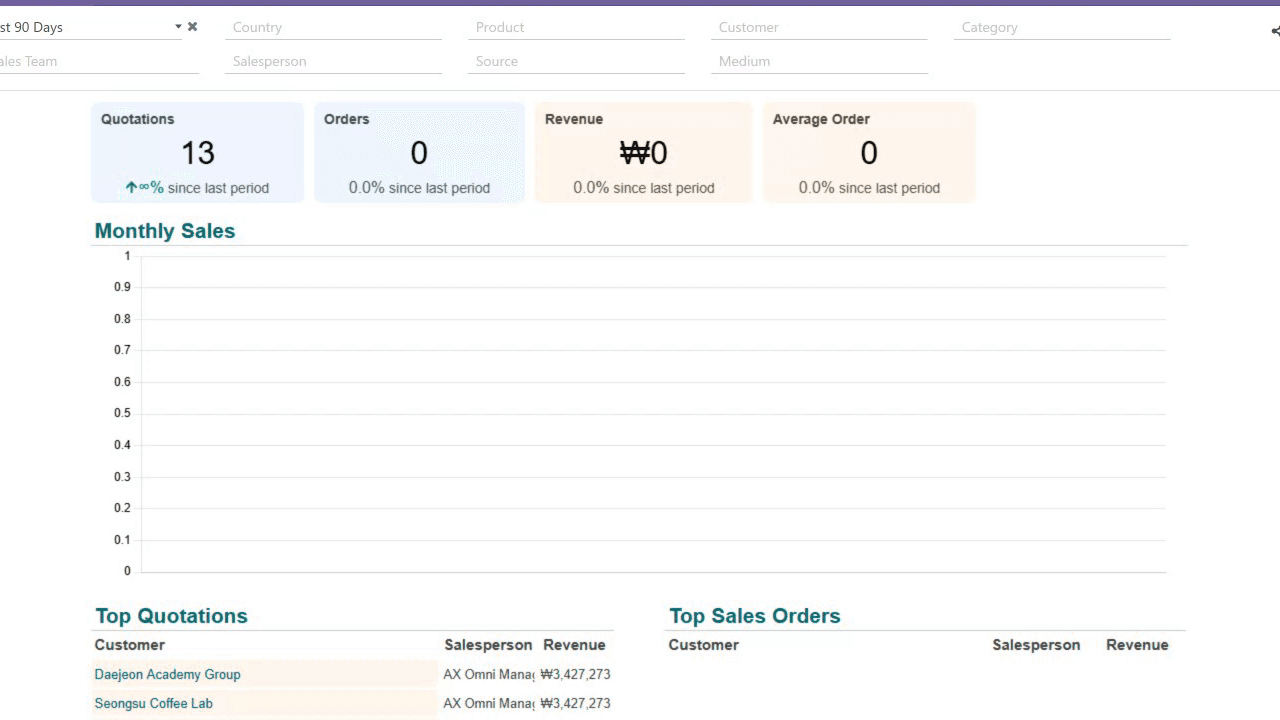Click the Source filter field
Viewport: 1280px width, 720px height.
tap(576, 62)
